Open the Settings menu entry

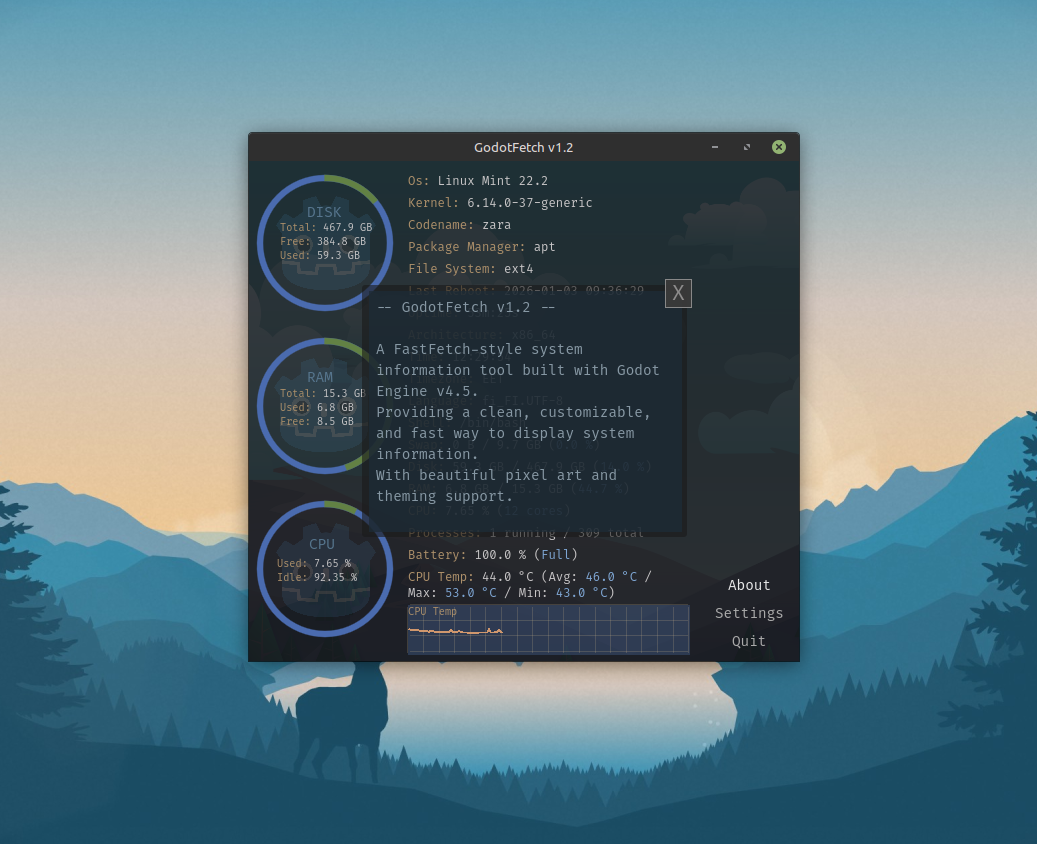click(749, 613)
